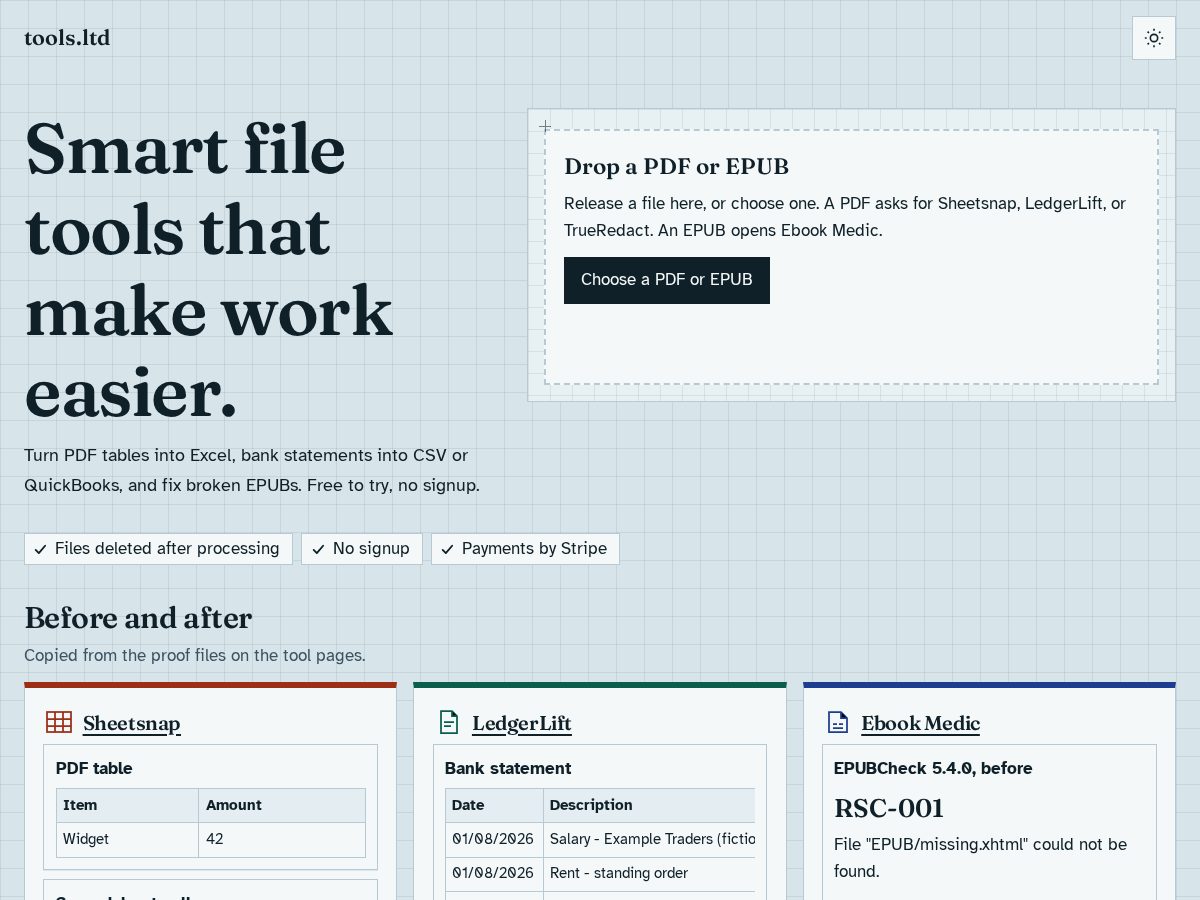The height and width of the screenshot is (900, 1200).
Task: Click the Ebook Medic file icon
Action: (838, 722)
